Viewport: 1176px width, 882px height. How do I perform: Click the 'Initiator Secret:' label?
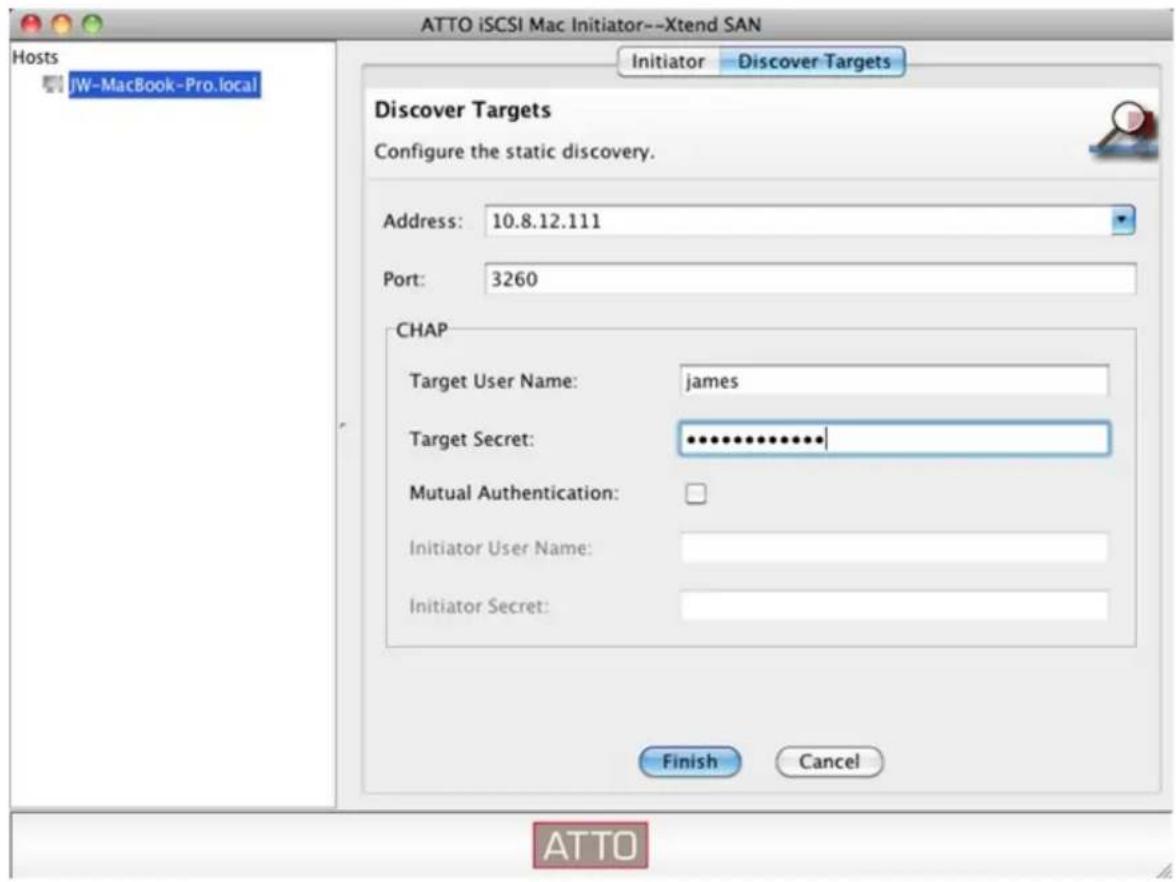tap(479, 606)
